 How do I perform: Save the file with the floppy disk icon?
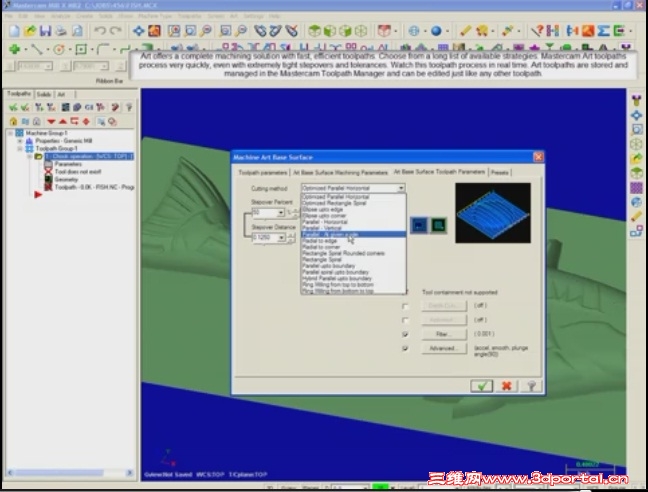click(x=45, y=31)
